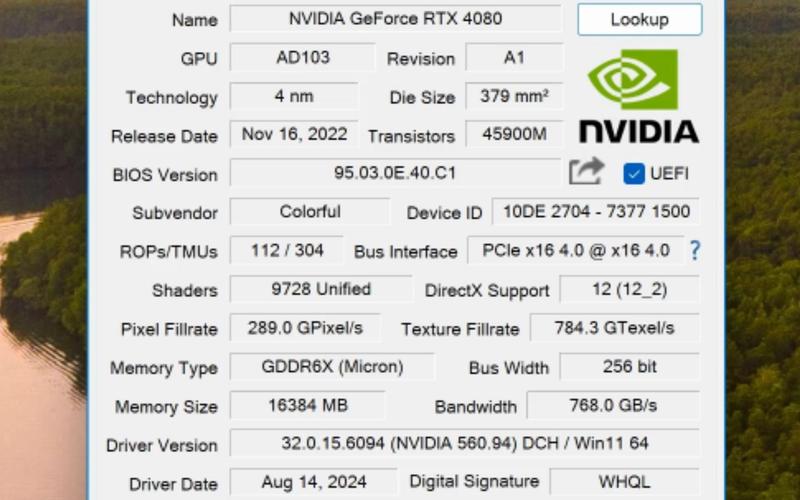This screenshot has width=800, height=500.
Task: Click the NVIDIA logo image
Action: click(x=638, y=98)
